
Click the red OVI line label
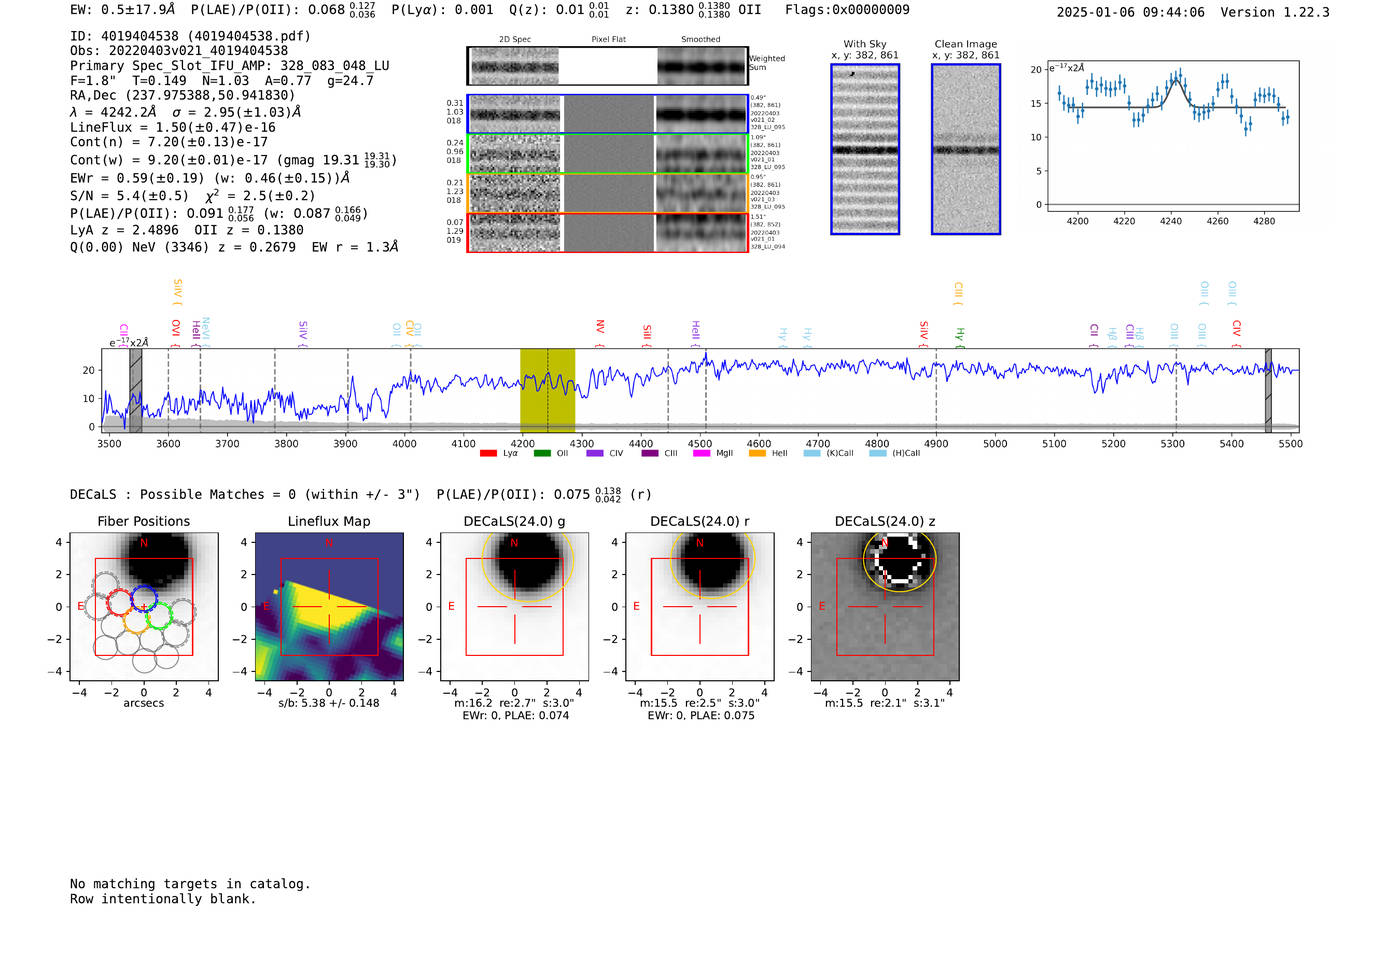(x=176, y=334)
